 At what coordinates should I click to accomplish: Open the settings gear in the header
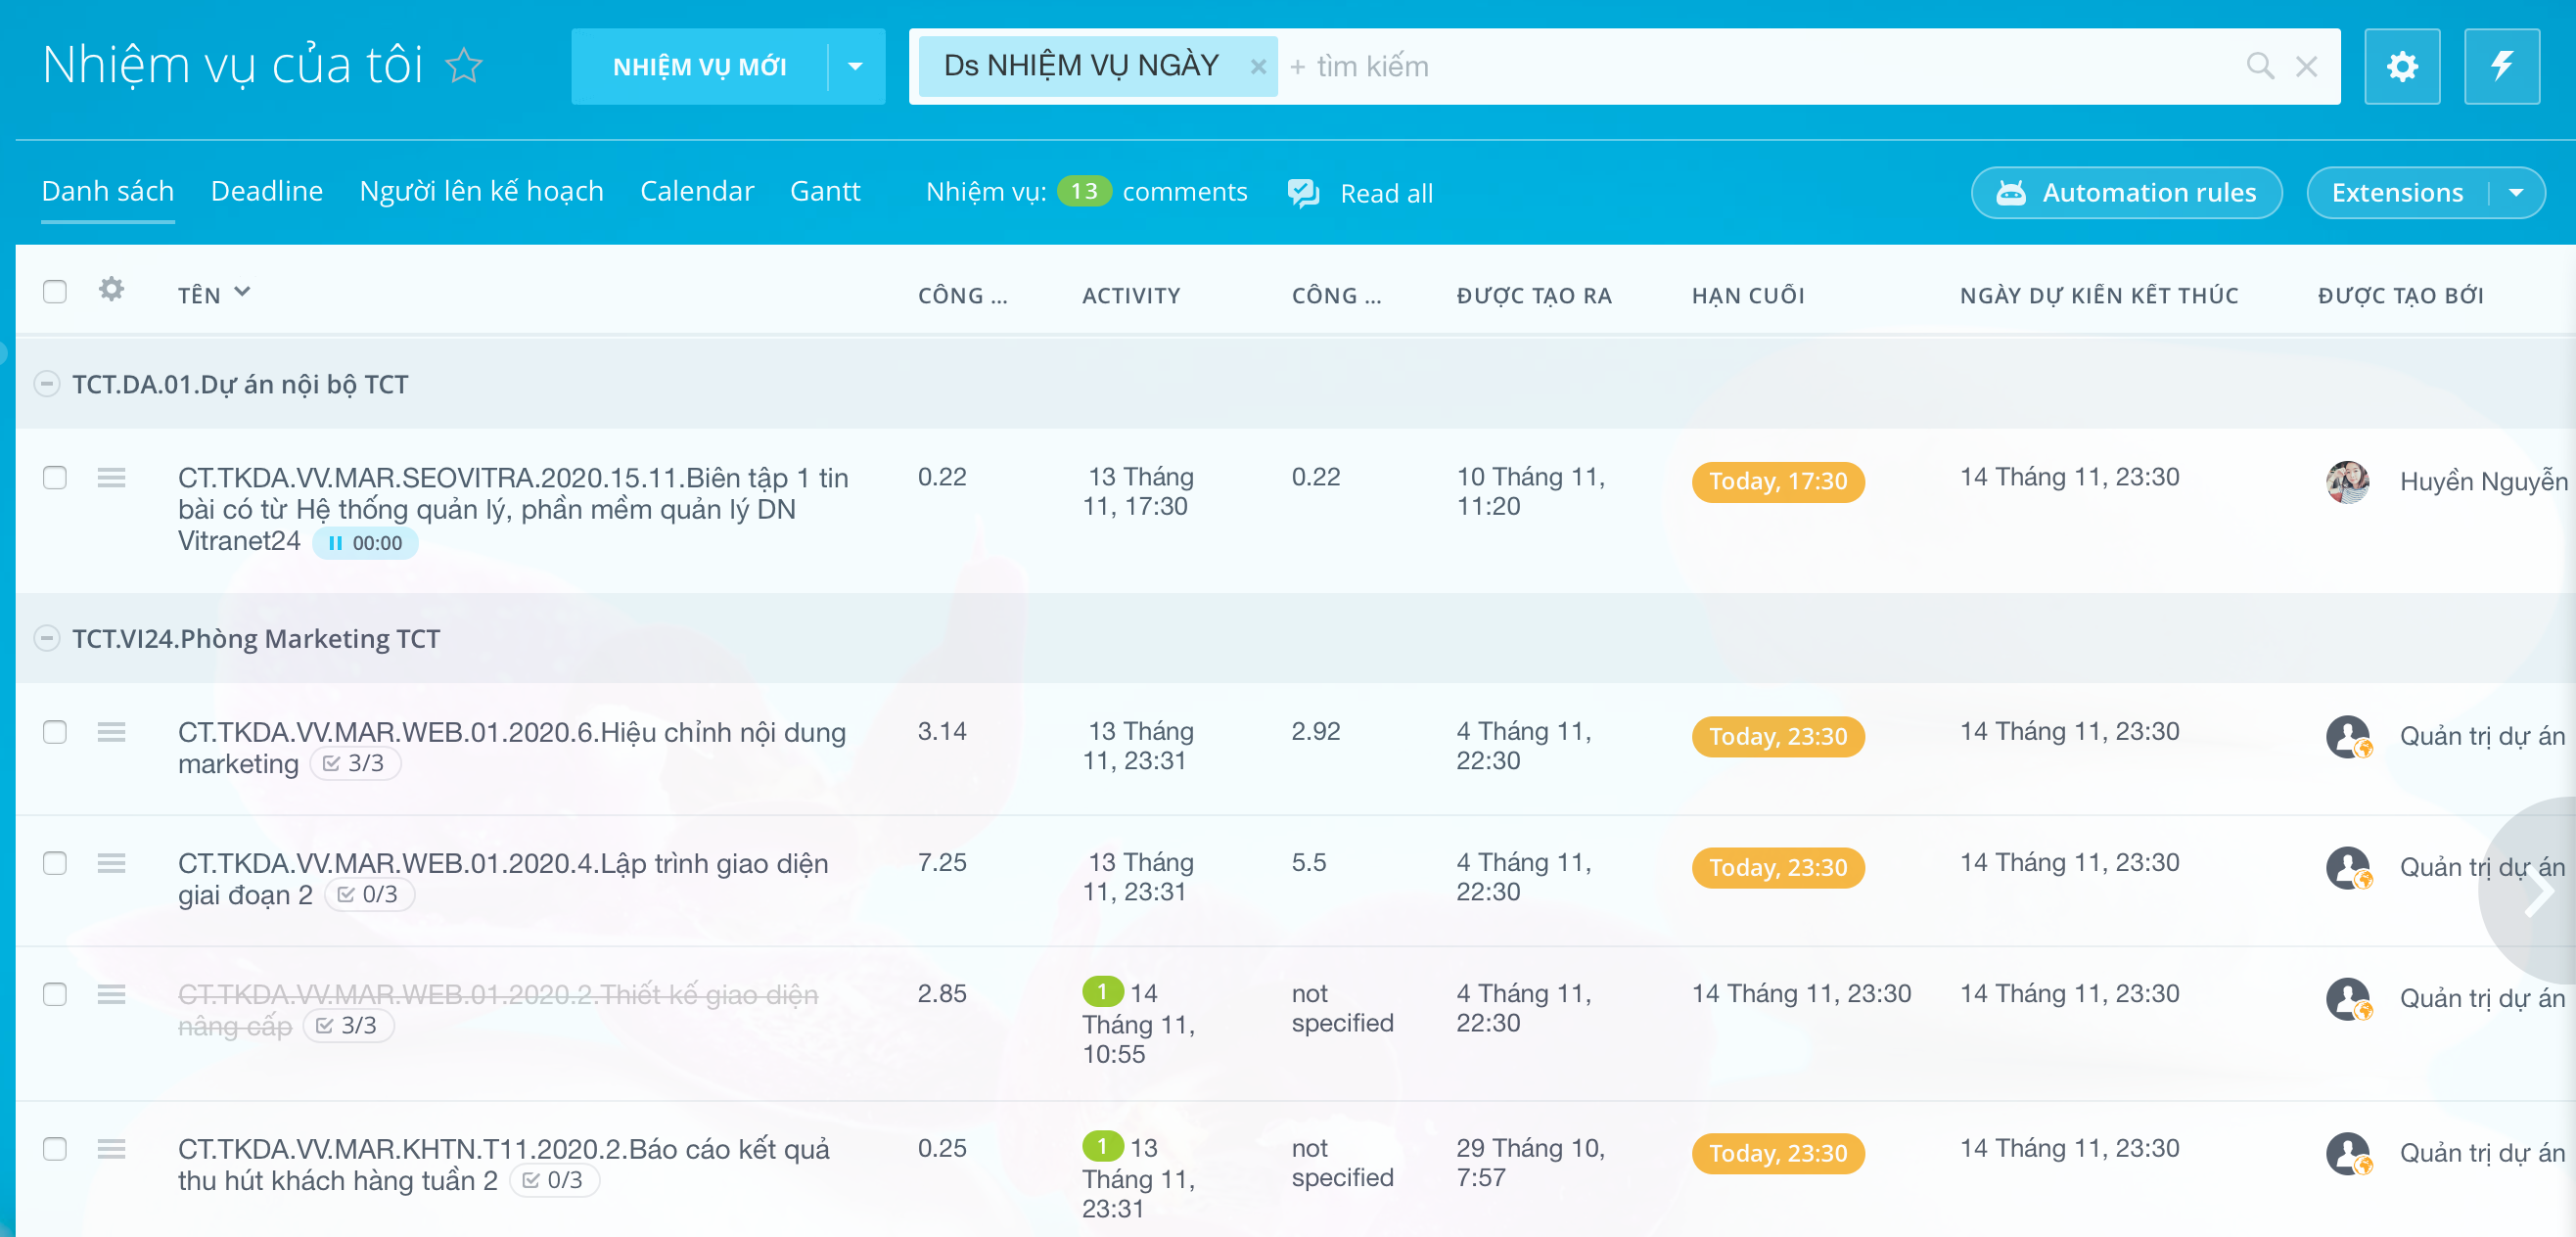(2401, 67)
